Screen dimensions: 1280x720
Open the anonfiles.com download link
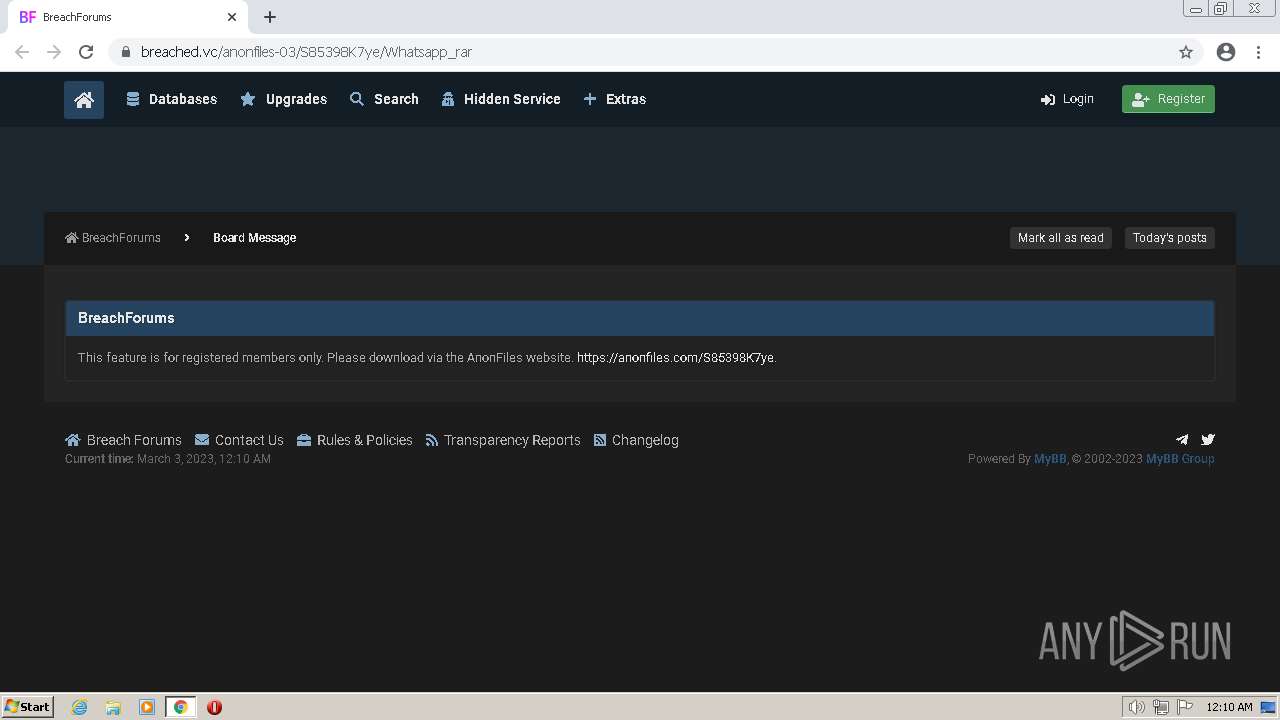click(675, 357)
